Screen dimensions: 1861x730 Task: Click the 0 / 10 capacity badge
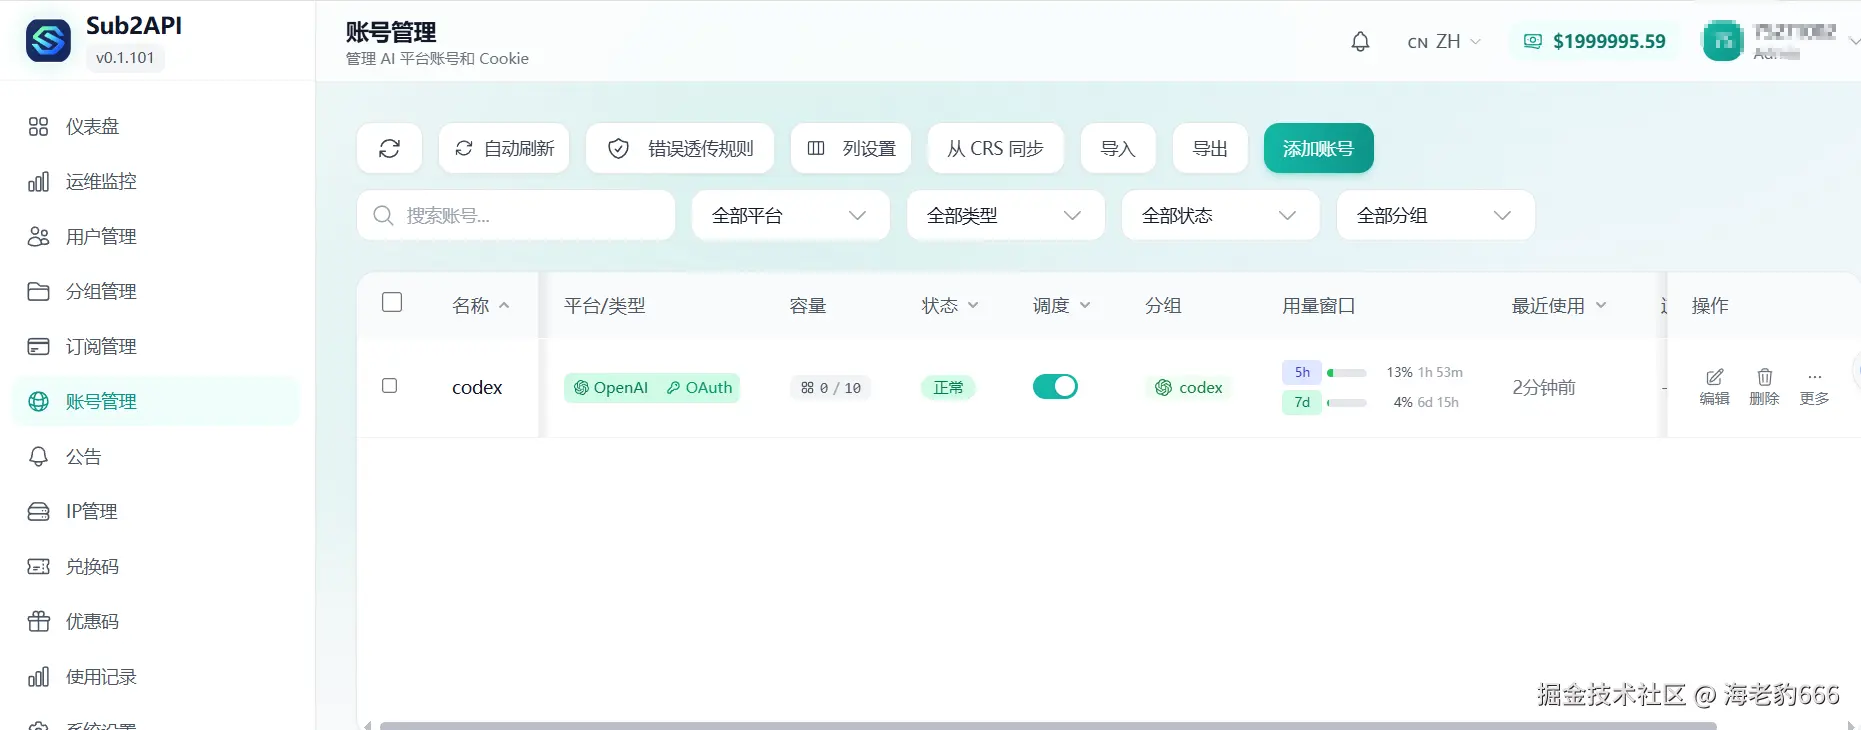point(831,388)
